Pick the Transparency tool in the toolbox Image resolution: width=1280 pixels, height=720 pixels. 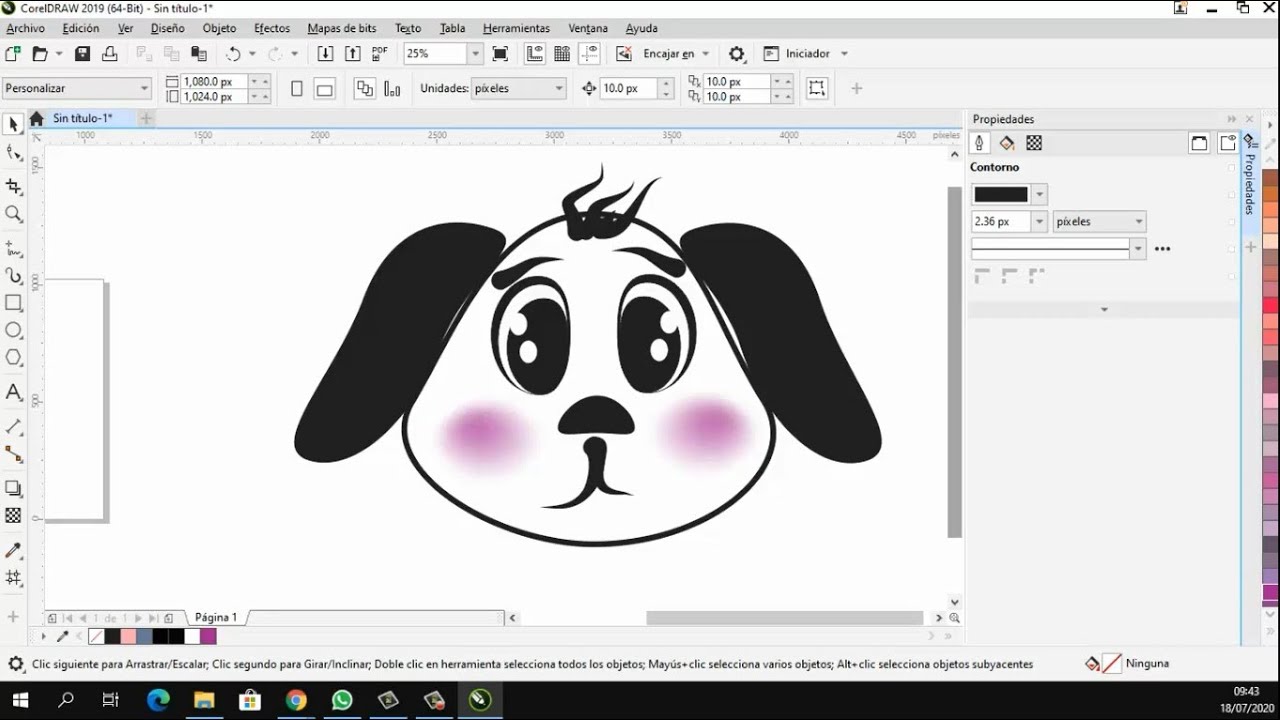(14, 516)
